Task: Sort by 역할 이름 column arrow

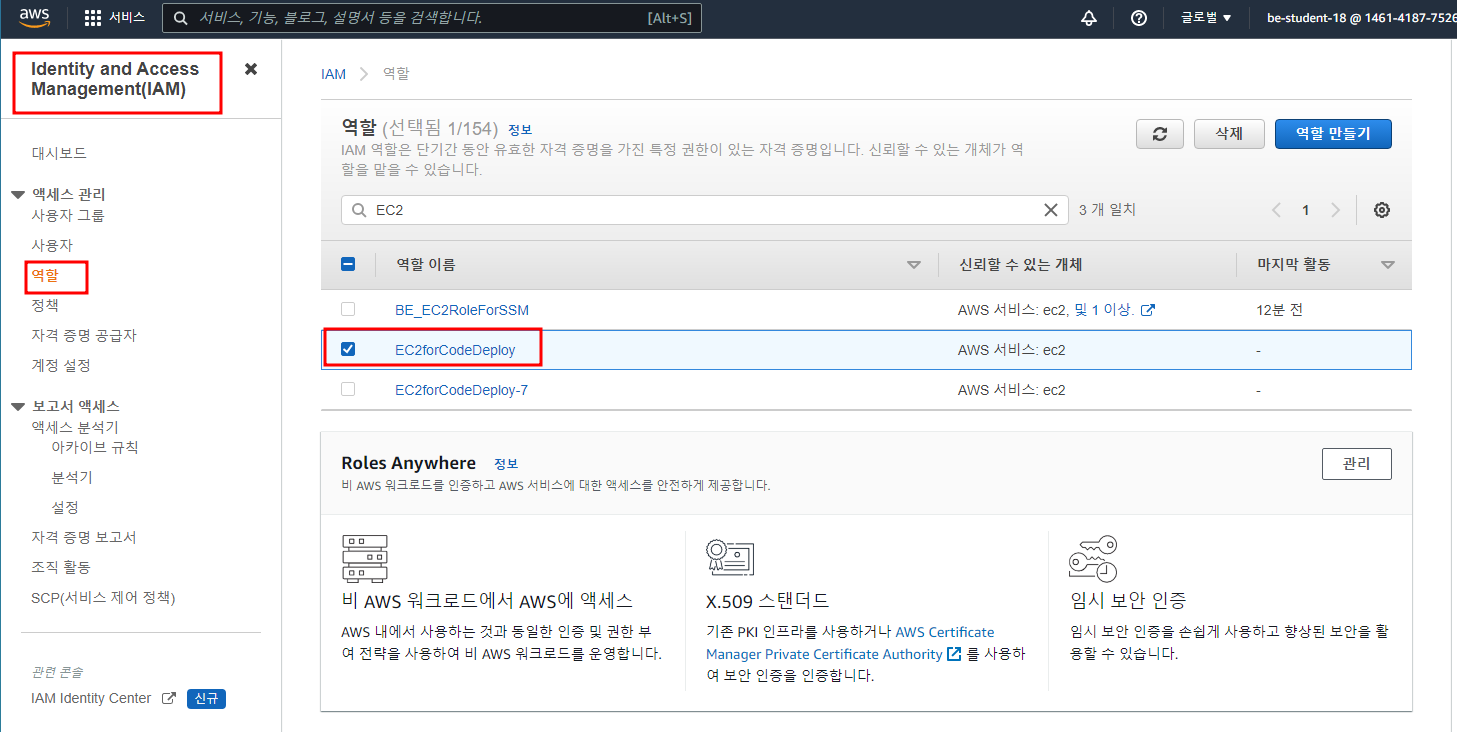Action: 913,265
